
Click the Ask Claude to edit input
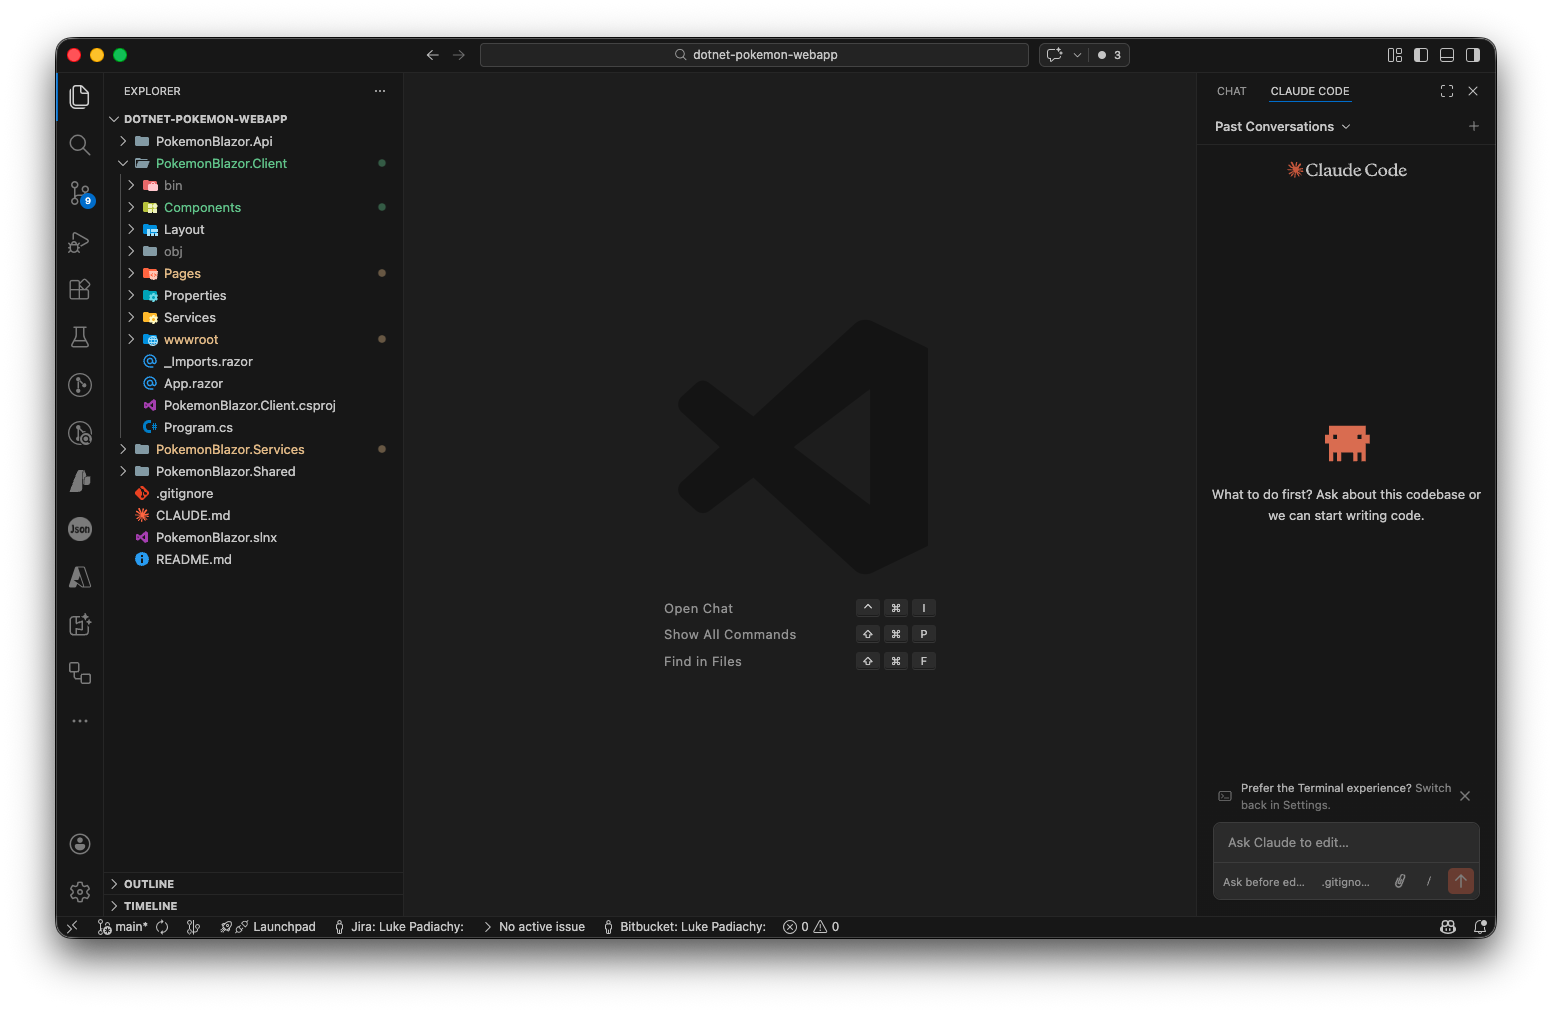coord(1345,843)
